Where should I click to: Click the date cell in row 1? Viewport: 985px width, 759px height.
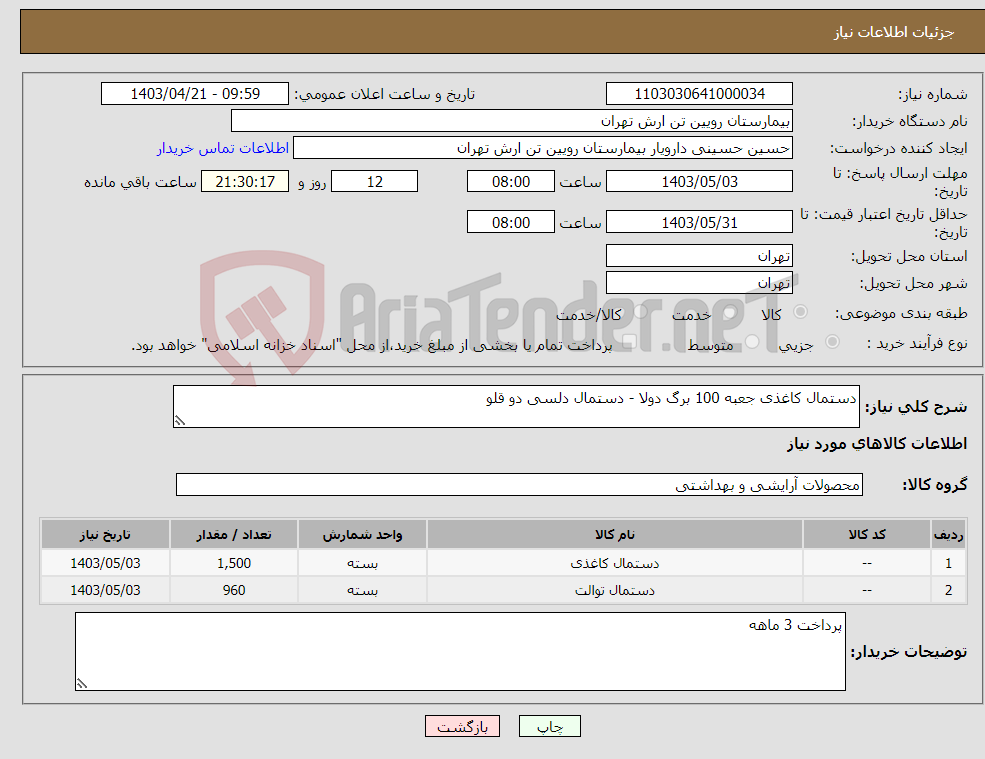tap(106, 563)
